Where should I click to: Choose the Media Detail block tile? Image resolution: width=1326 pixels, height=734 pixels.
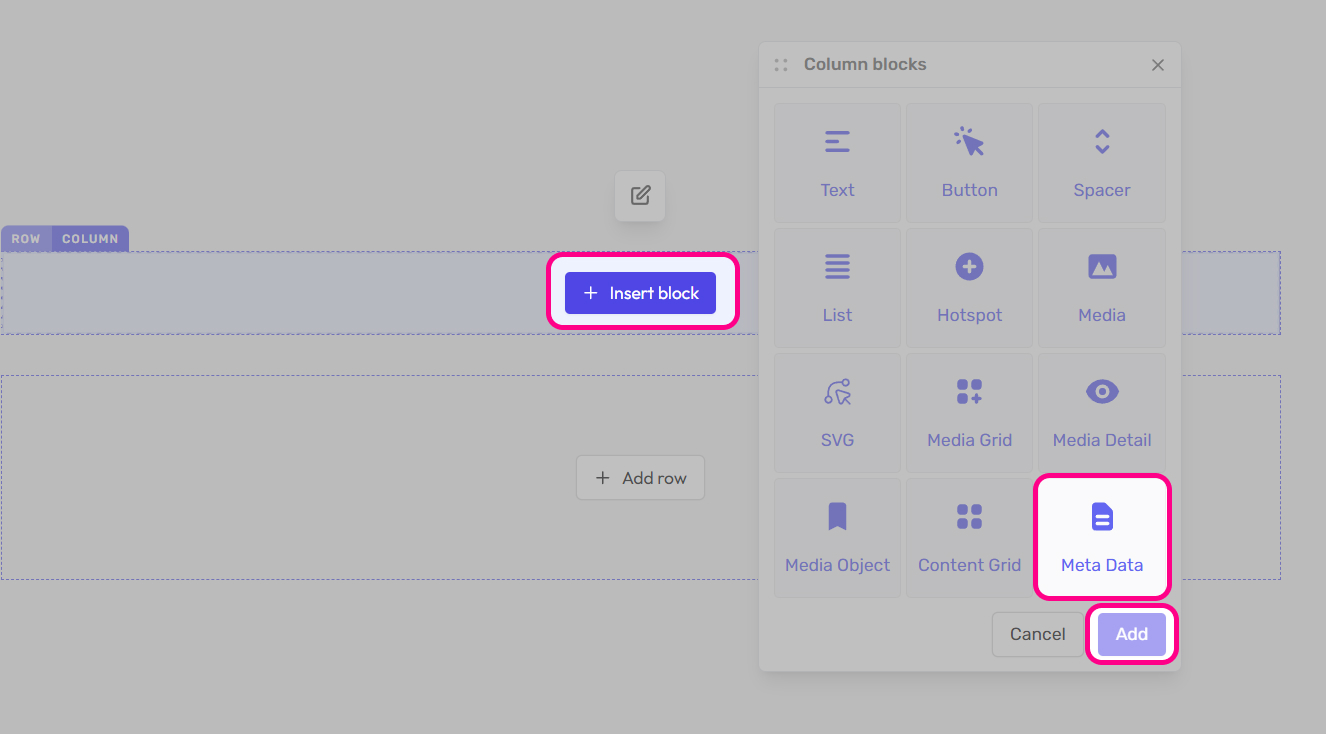pyautogui.click(x=1101, y=413)
